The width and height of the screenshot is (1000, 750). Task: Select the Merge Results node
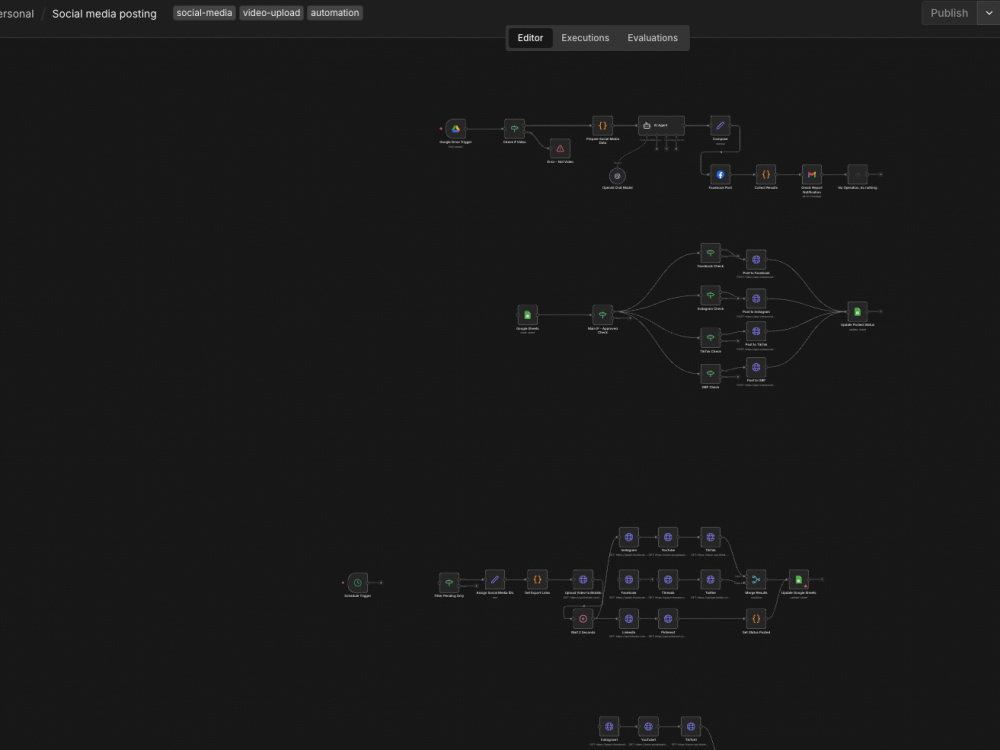tap(756, 580)
